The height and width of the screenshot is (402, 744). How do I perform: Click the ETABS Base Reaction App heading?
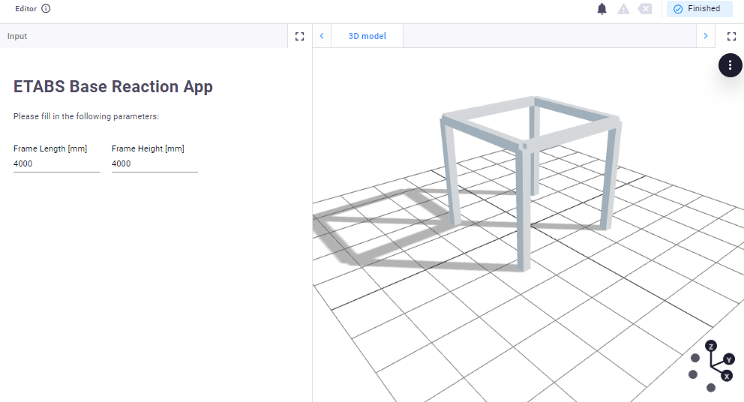tap(113, 86)
